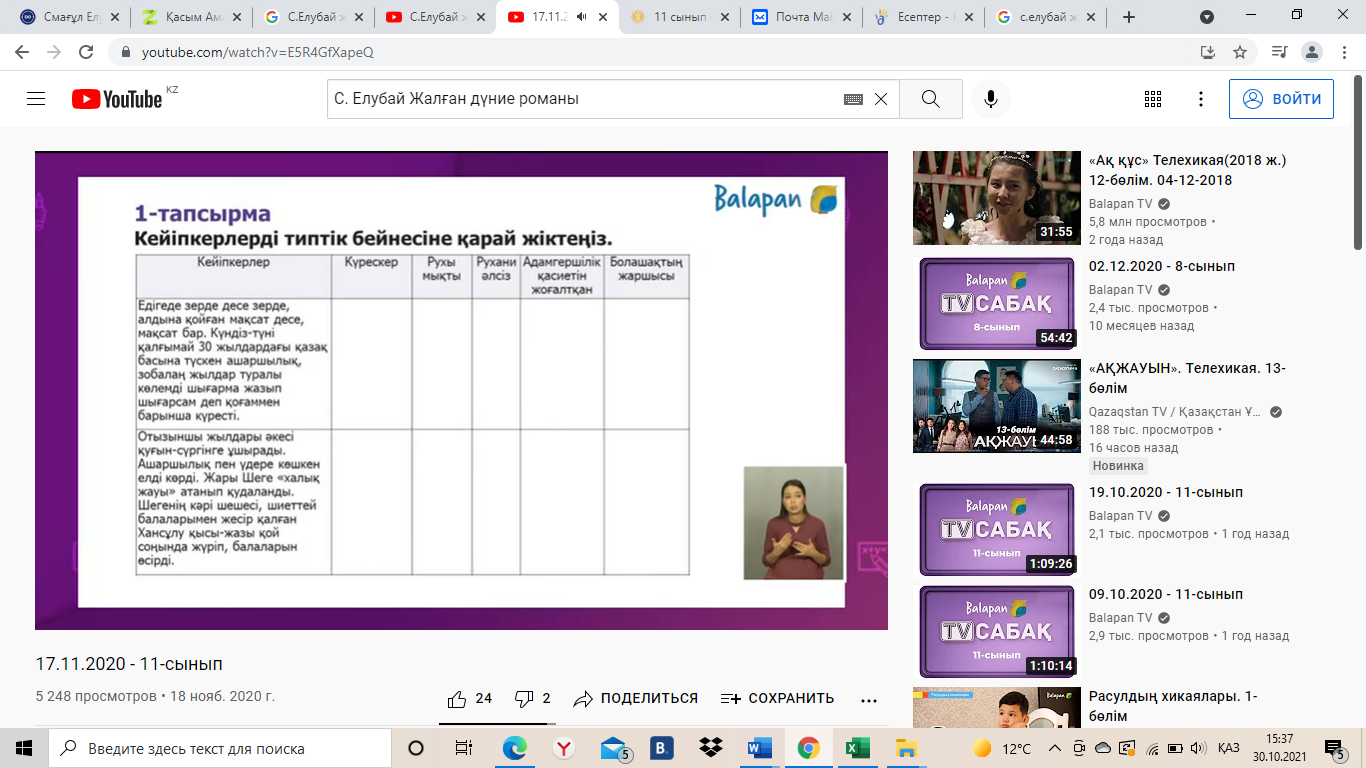Viewport: 1366px width, 768px height.
Task: Open the Mail app on the taskbar
Action: (x=614, y=748)
